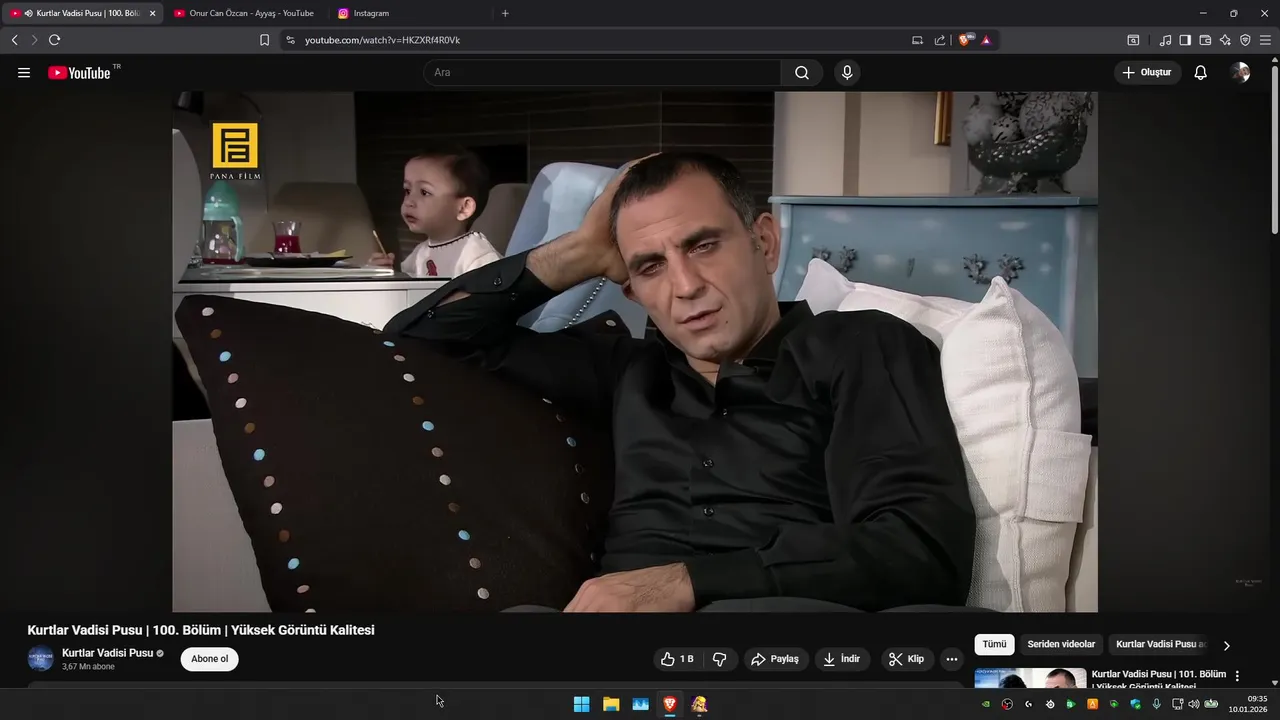Image resolution: width=1280 pixels, height=720 pixels.
Task: Toggle the browser sidebar panel
Action: point(1185,40)
